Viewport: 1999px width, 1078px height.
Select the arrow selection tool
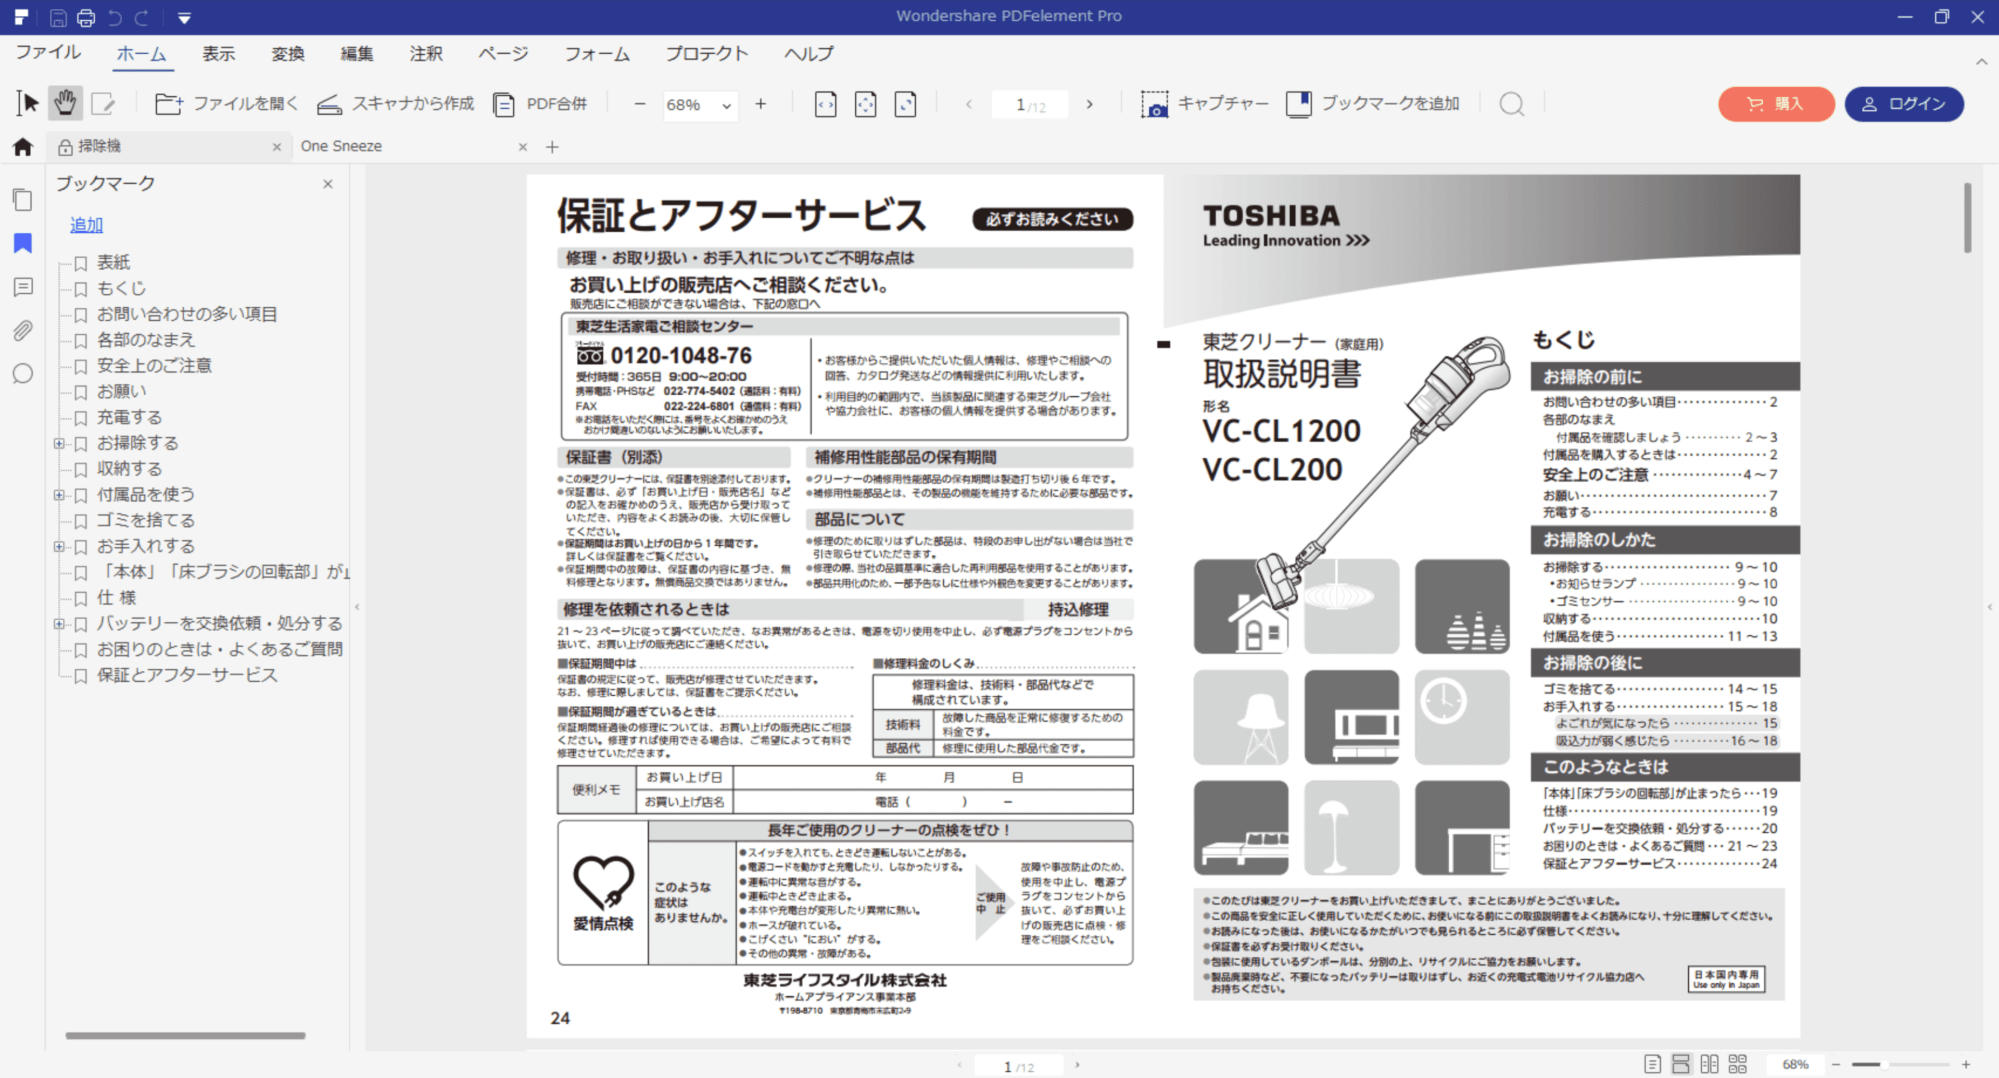(x=28, y=103)
